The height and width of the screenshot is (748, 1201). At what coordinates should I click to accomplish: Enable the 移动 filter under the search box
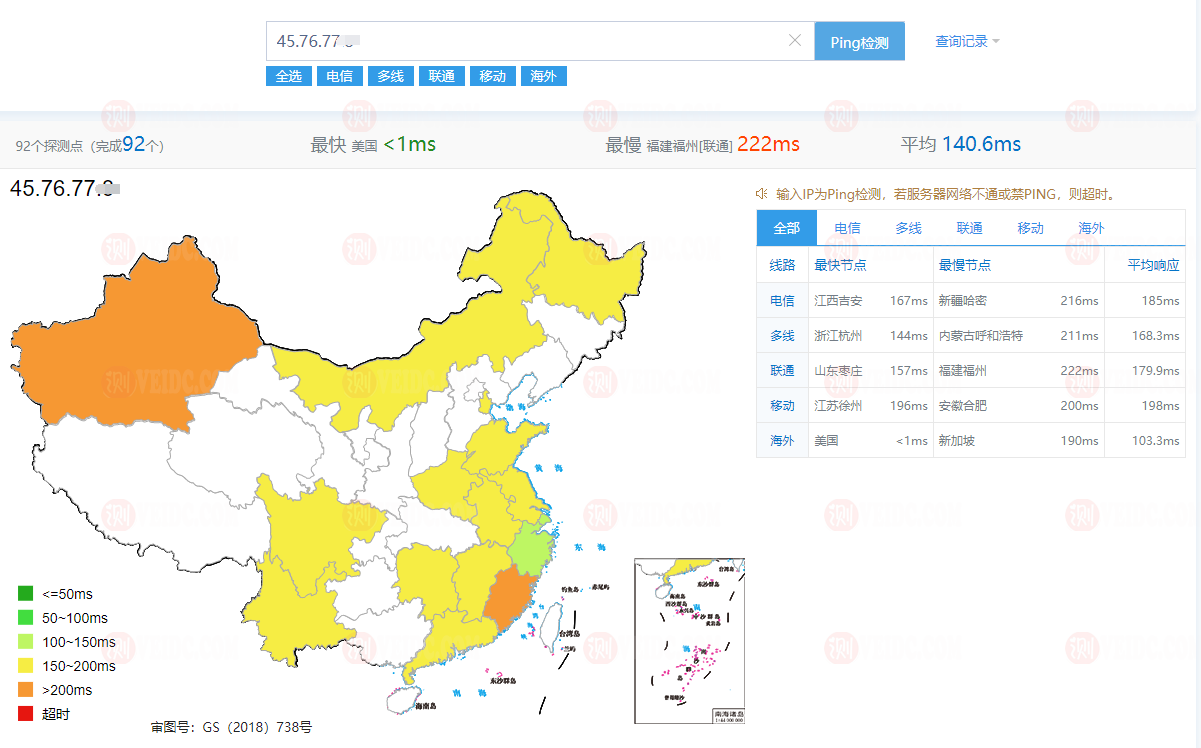click(492, 75)
